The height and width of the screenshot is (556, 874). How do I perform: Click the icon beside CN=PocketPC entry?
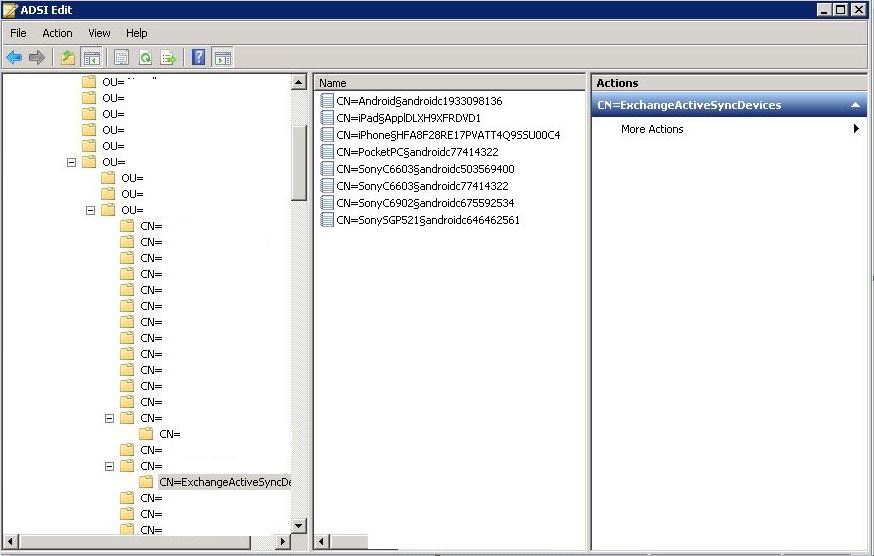click(x=327, y=152)
